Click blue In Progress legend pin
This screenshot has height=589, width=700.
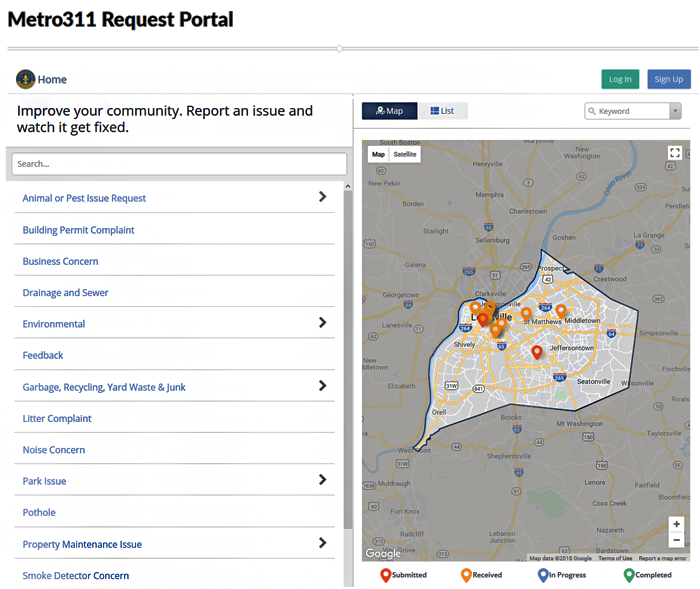click(x=543, y=575)
